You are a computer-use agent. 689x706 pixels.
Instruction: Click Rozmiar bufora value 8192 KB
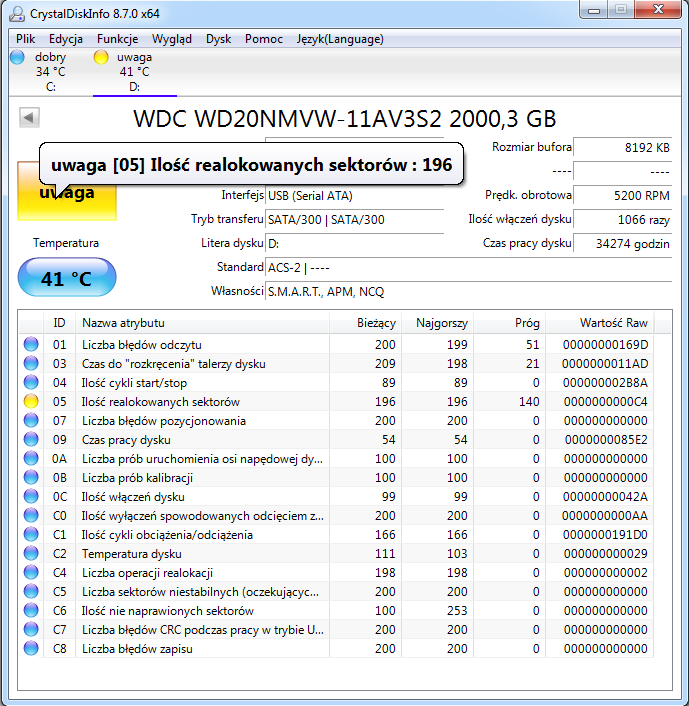coord(622,147)
